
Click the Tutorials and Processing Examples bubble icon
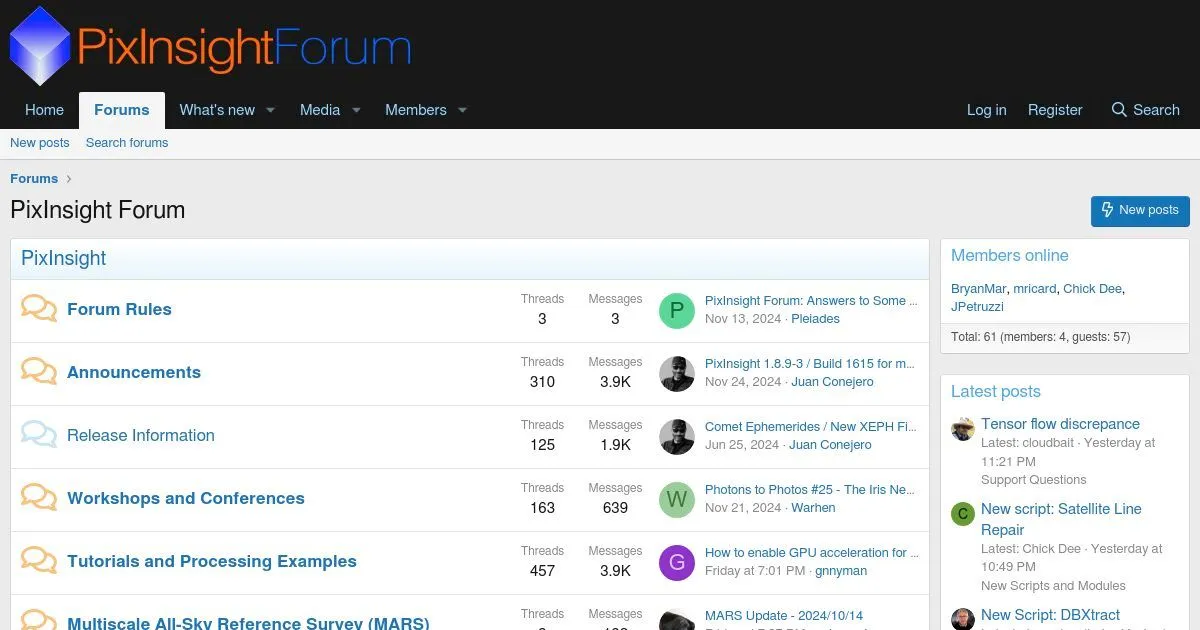point(39,560)
